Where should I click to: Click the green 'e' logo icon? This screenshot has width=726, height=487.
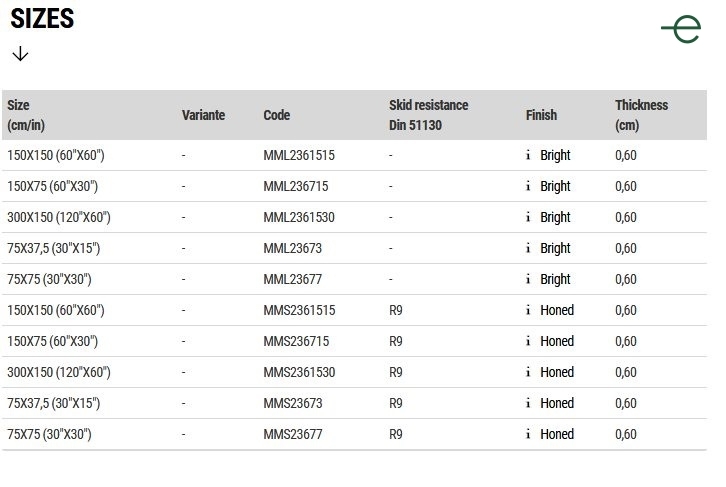681,29
